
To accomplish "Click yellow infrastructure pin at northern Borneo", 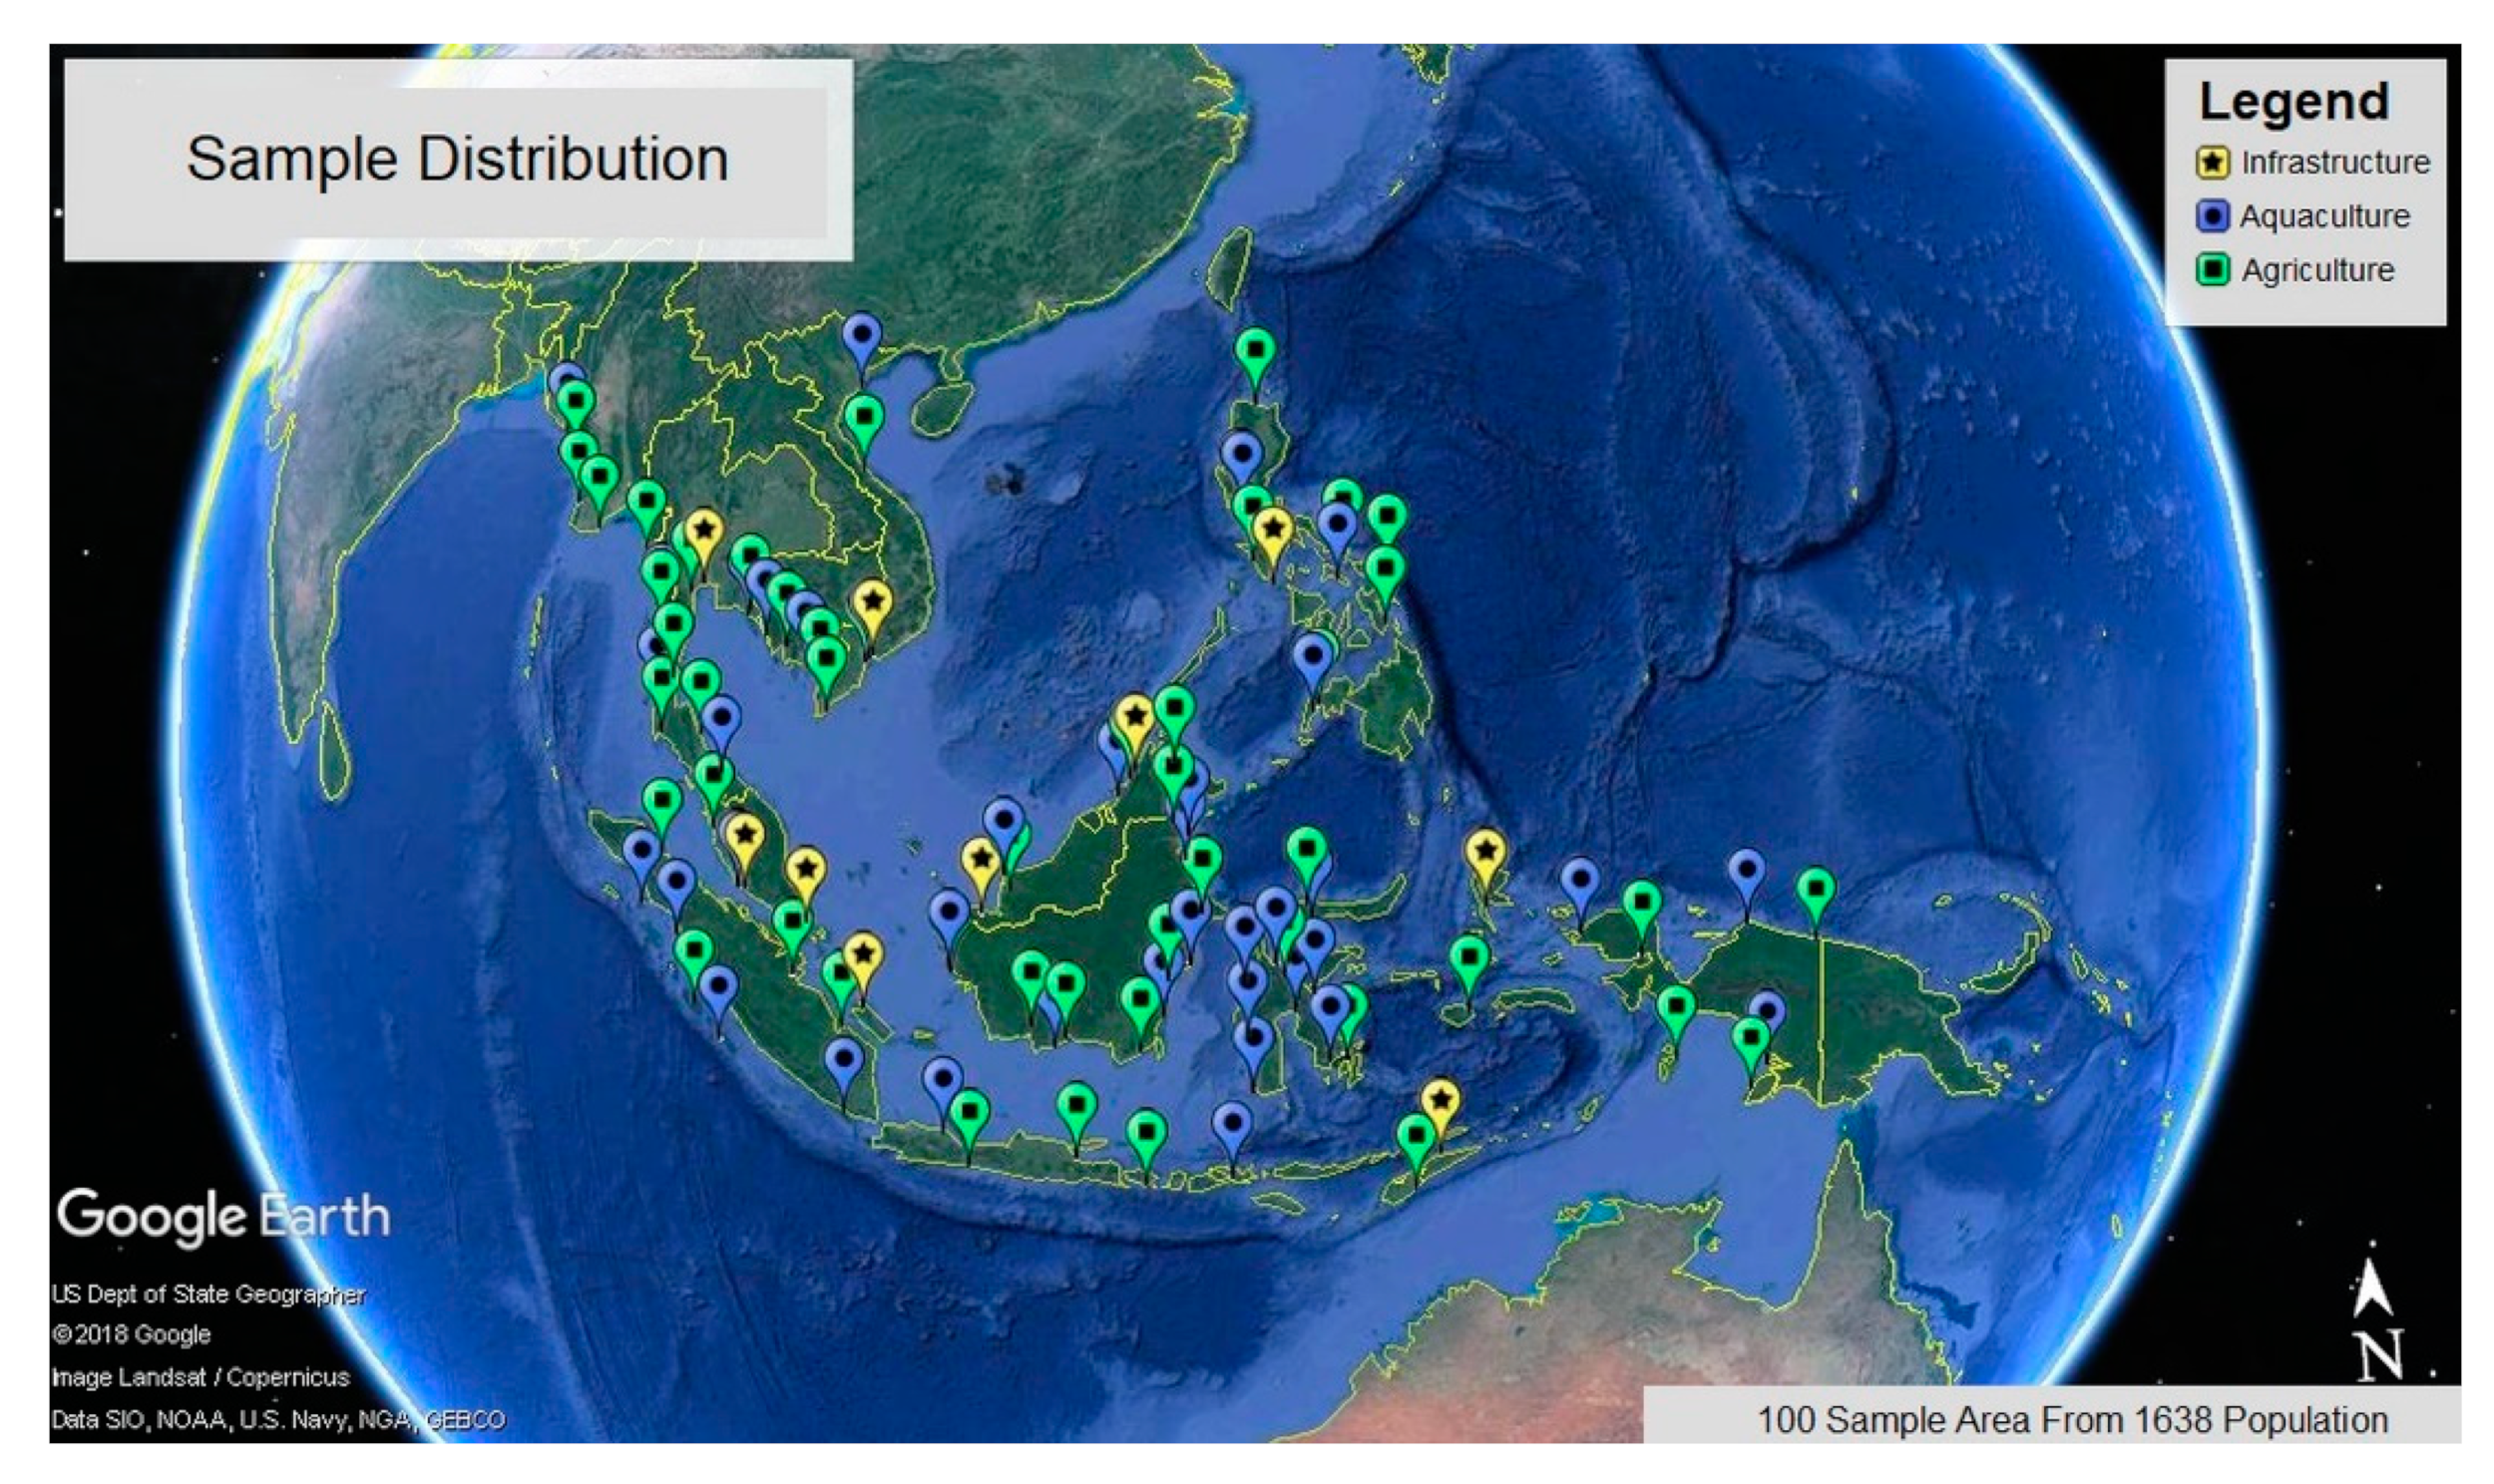I will [x=1134, y=717].
